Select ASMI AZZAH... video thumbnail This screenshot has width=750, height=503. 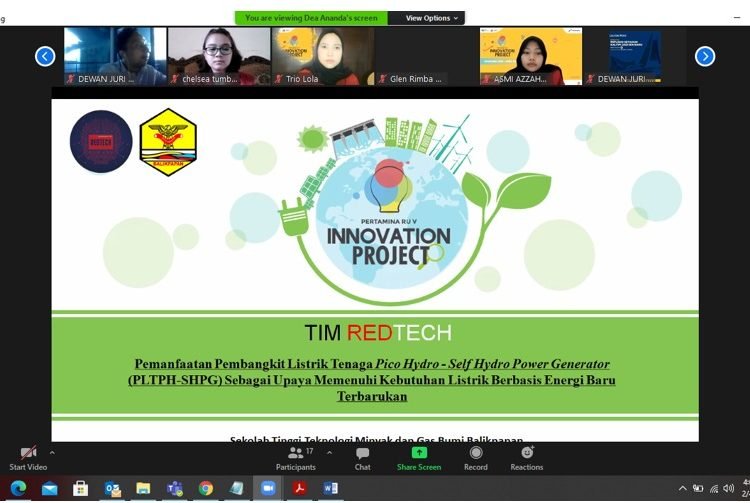click(531, 56)
